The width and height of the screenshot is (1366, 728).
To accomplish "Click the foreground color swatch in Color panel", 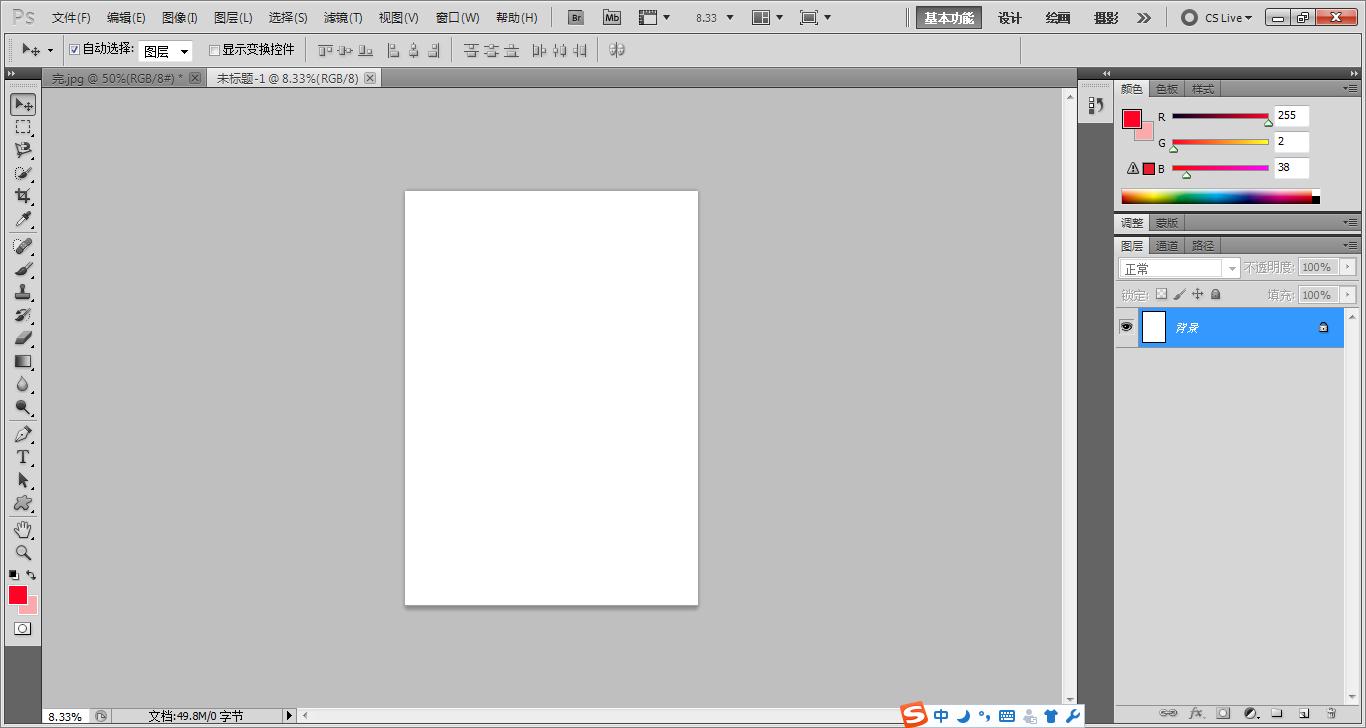I will tap(1132, 119).
